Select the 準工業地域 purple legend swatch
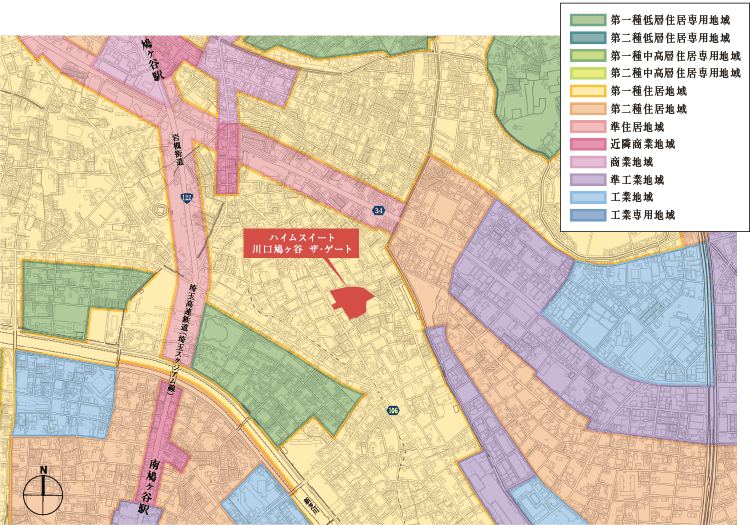750x525 pixels. pos(587,180)
